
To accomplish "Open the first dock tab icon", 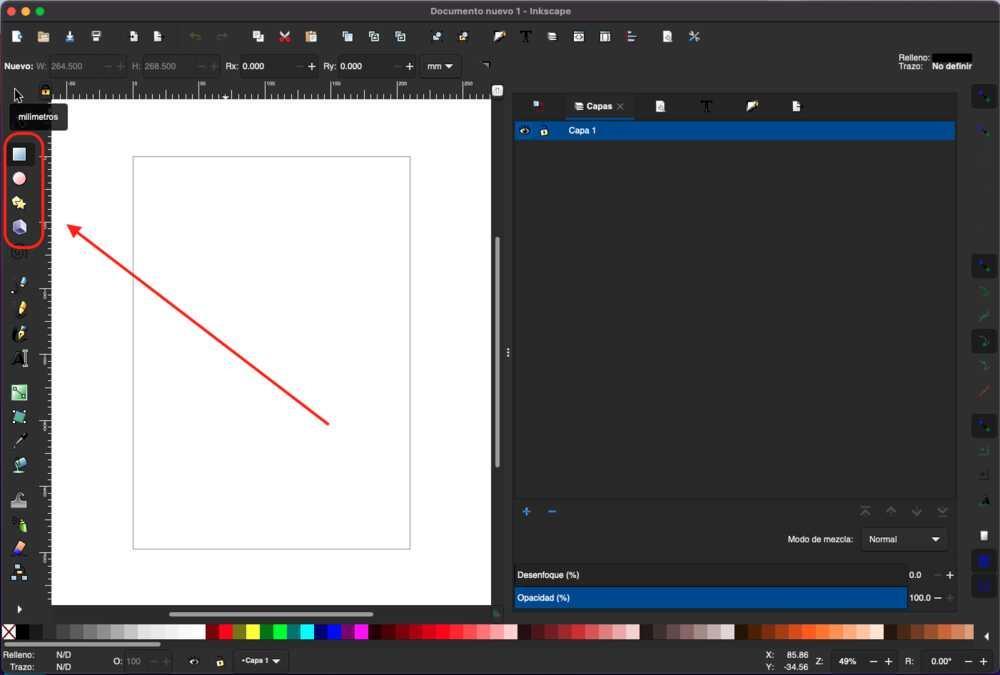I will [537, 105].
